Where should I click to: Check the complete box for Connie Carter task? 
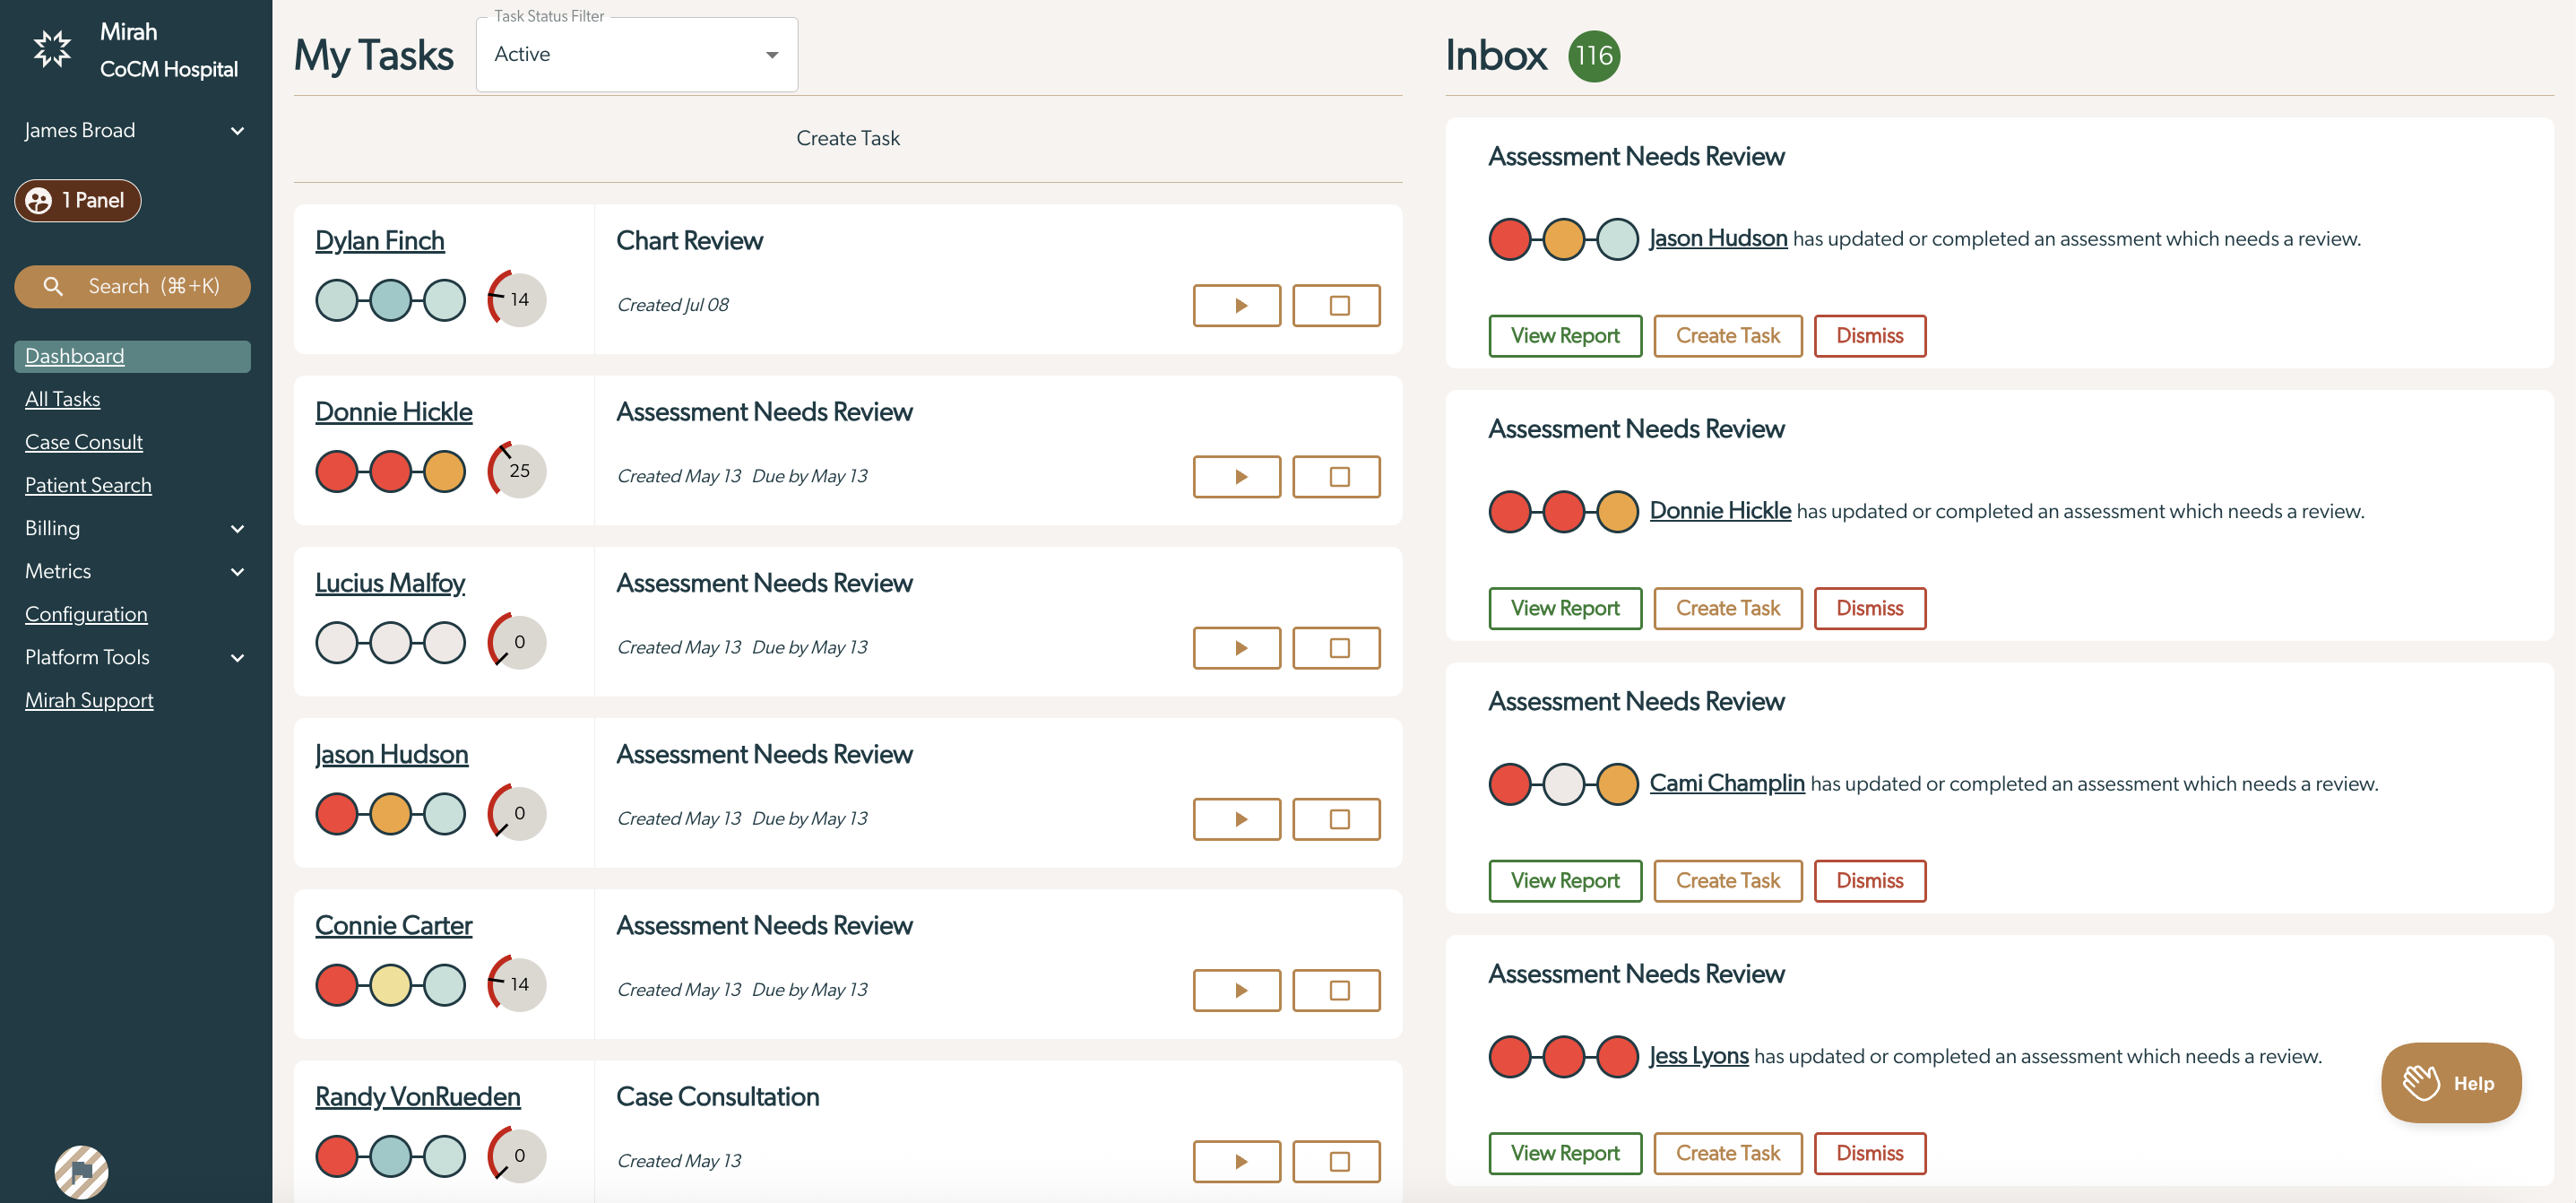tap(1336, 990)
